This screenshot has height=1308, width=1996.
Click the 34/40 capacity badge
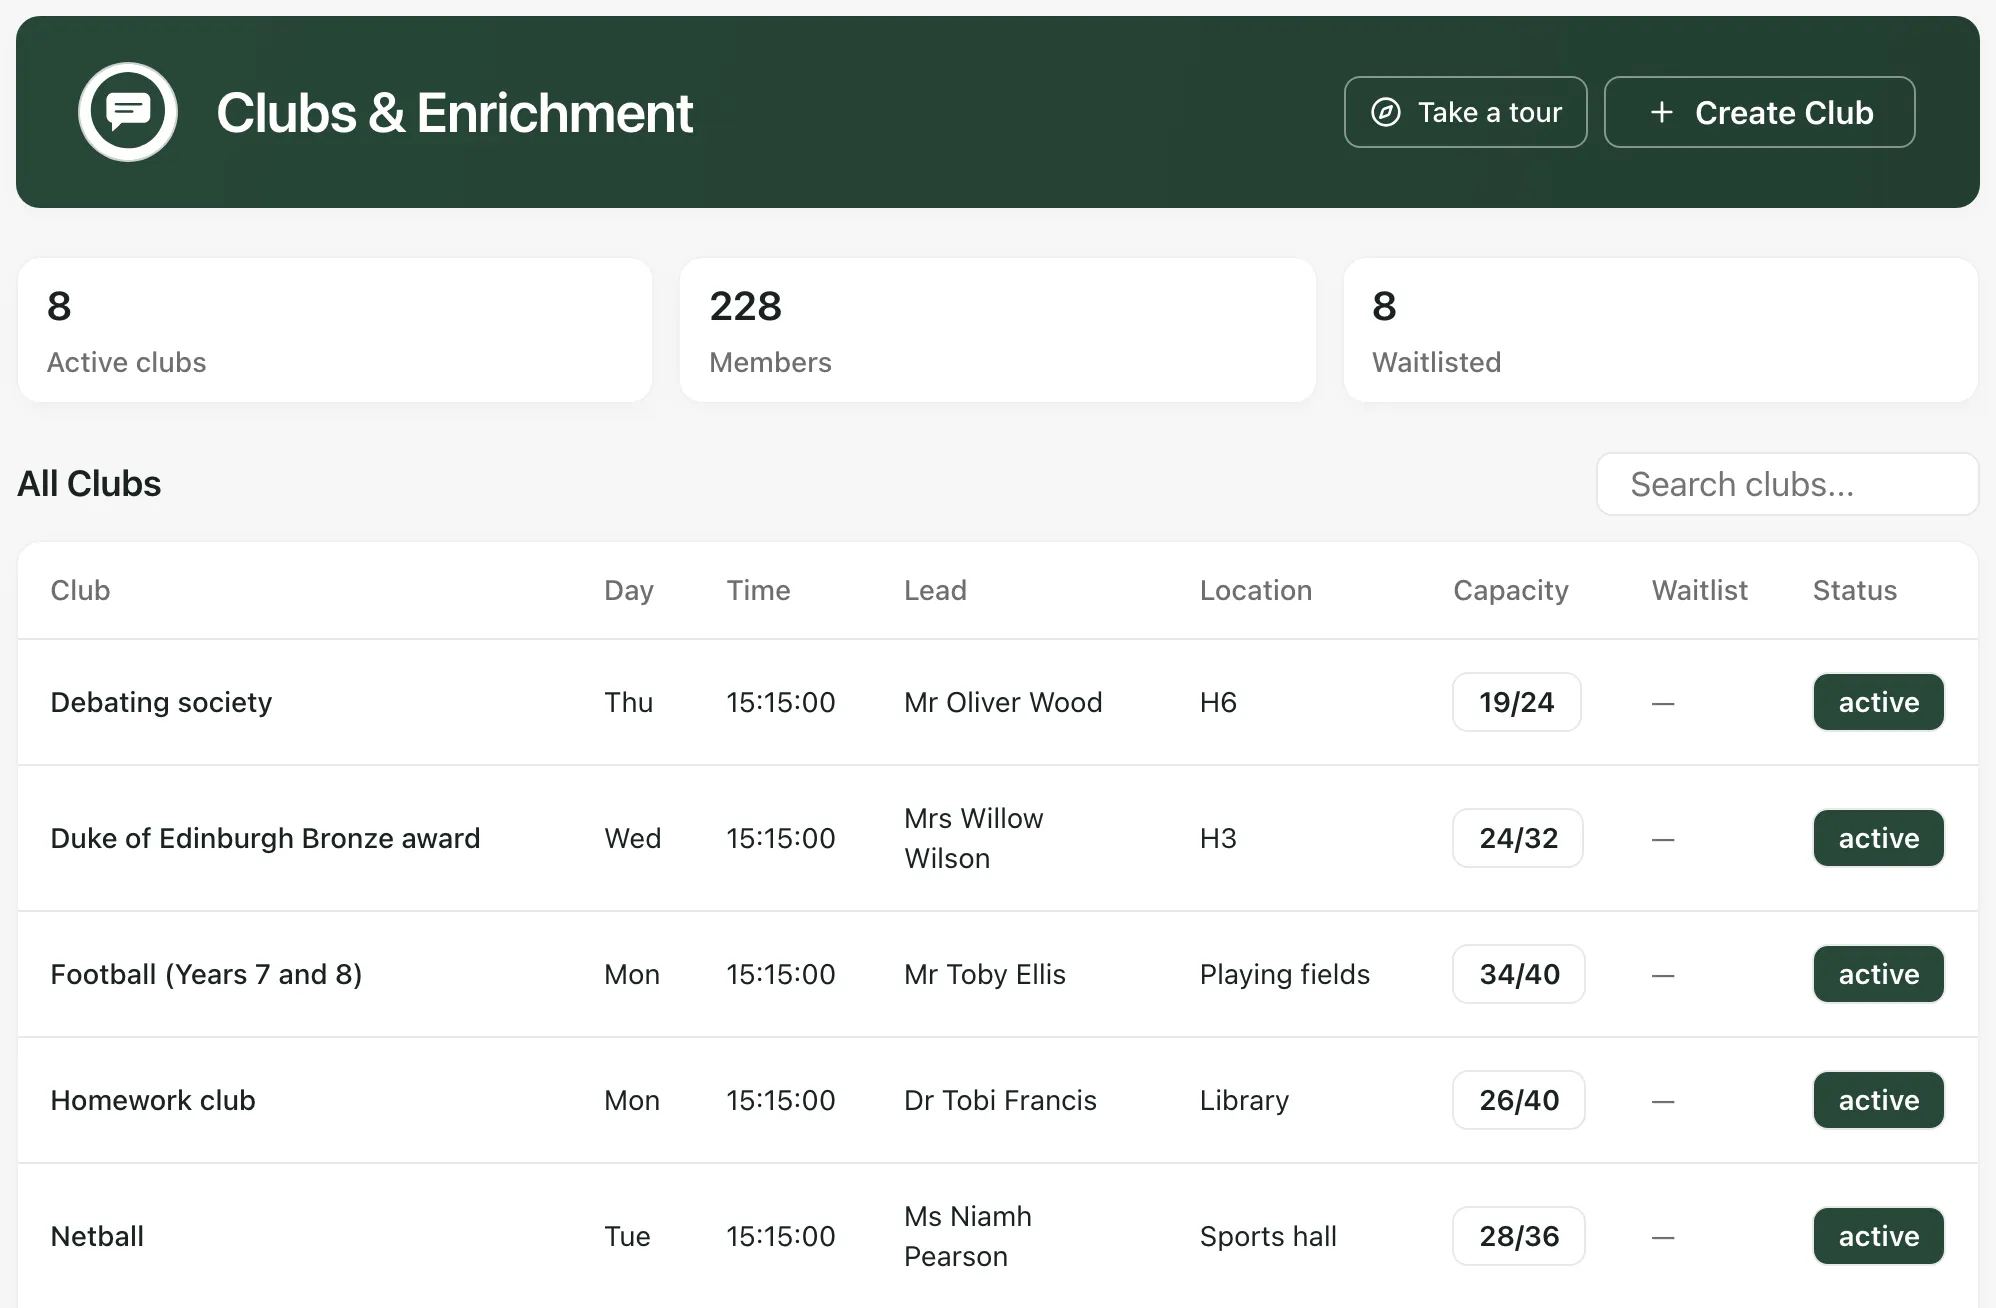click(1519, 974)
